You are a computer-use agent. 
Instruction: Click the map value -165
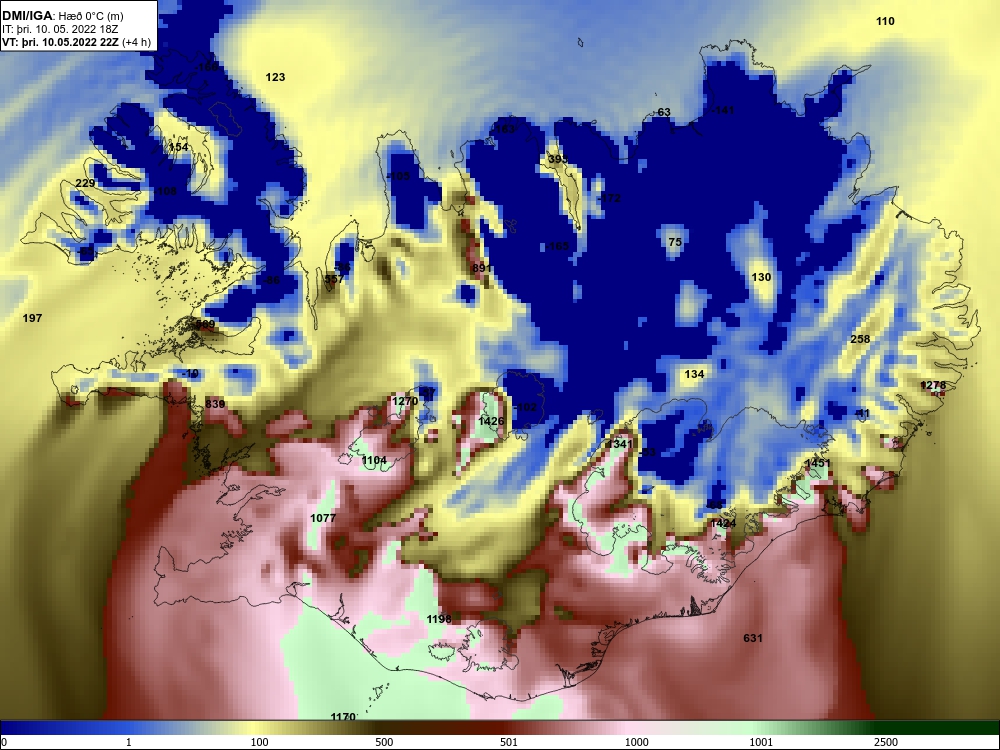[557, 246]
